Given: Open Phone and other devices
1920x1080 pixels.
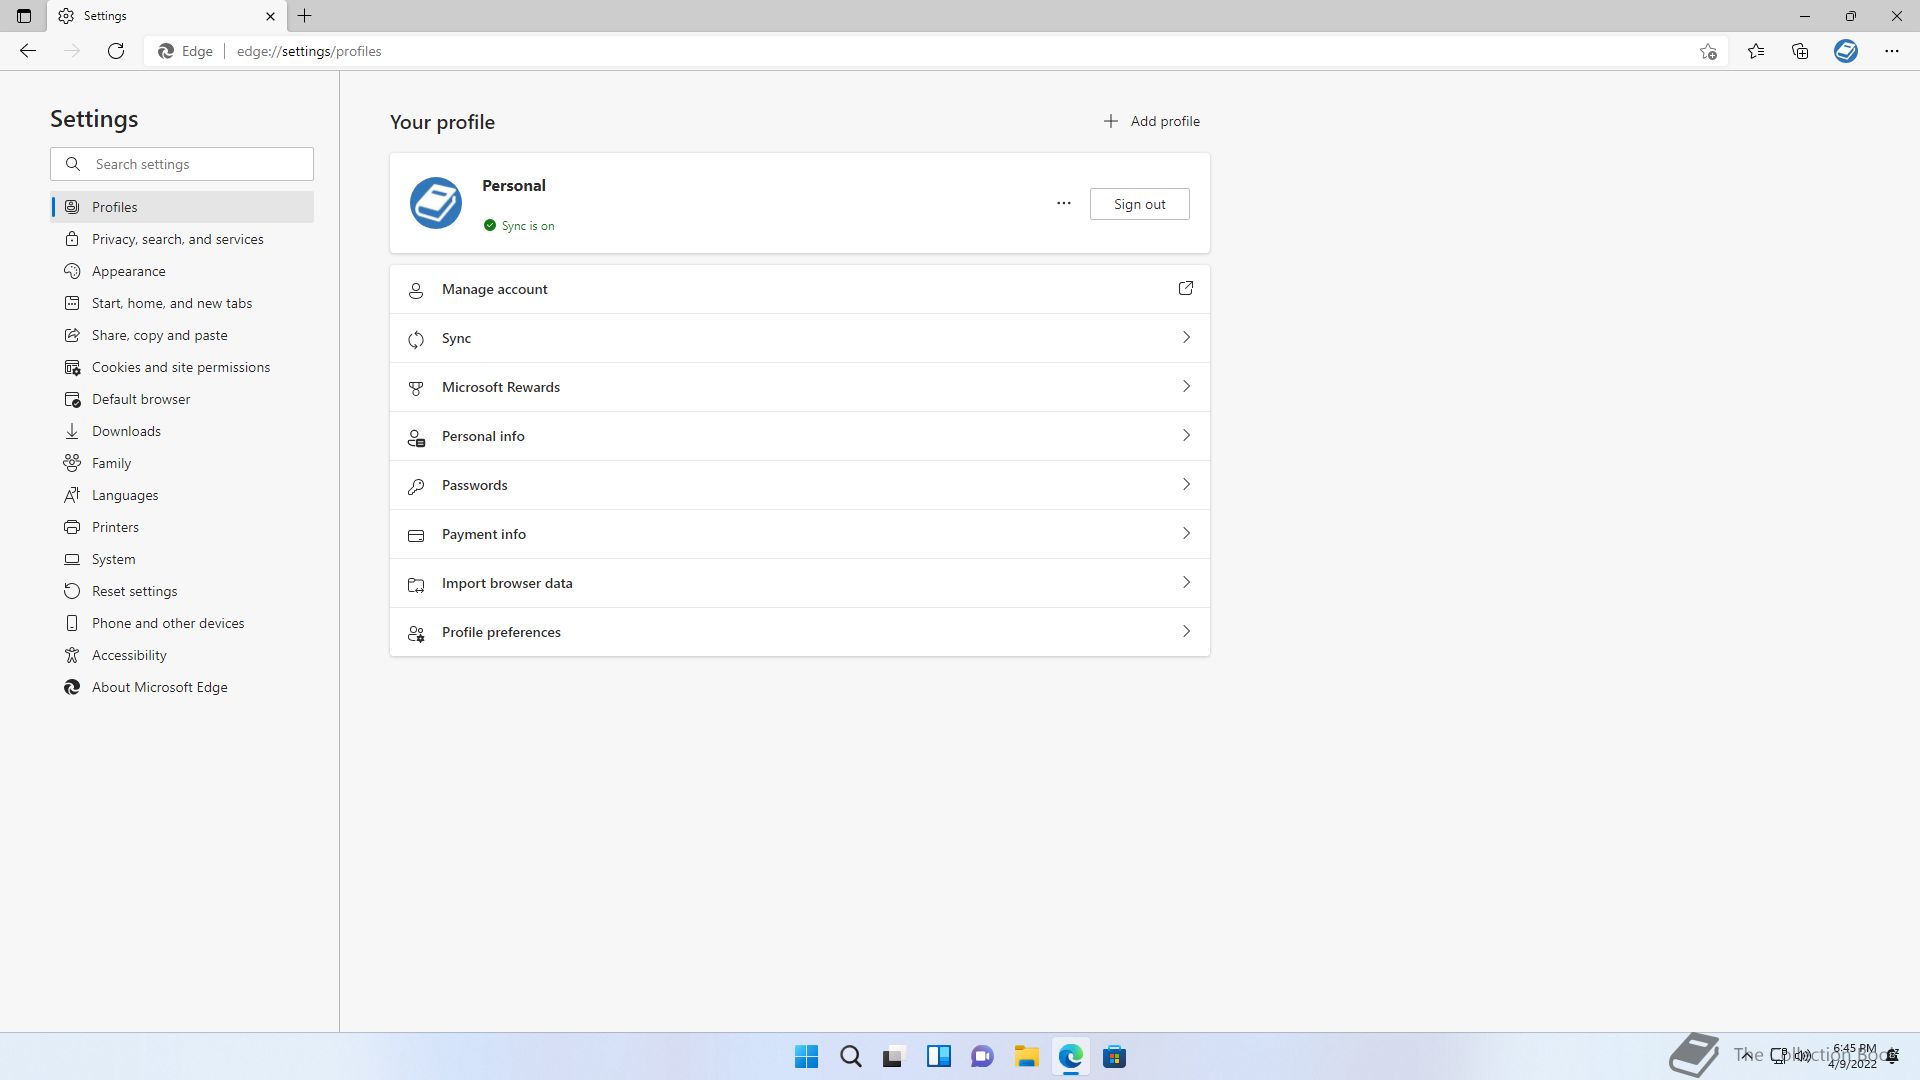Looking at the screenshot, I should coord(182,623).
